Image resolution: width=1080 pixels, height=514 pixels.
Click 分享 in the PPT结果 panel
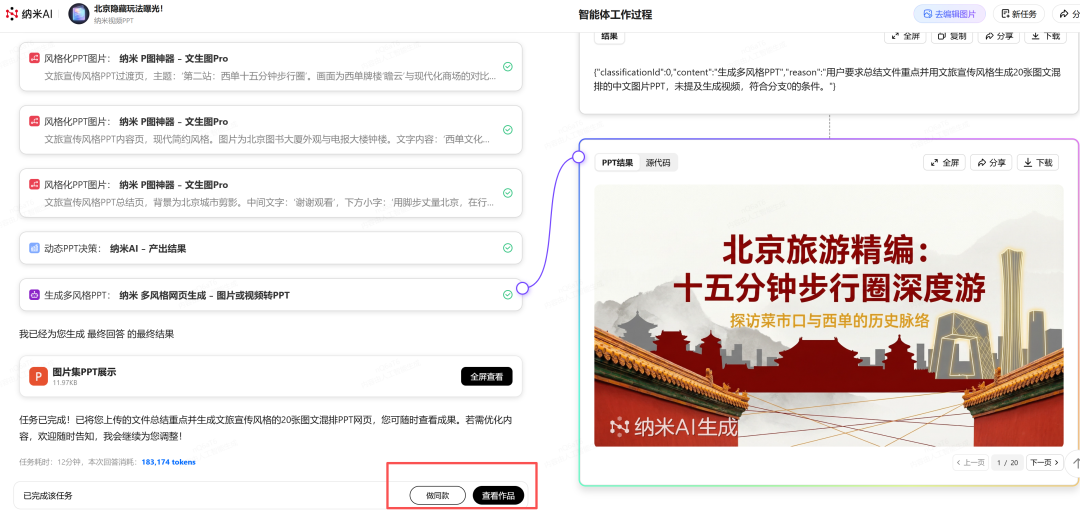(991, 163)
